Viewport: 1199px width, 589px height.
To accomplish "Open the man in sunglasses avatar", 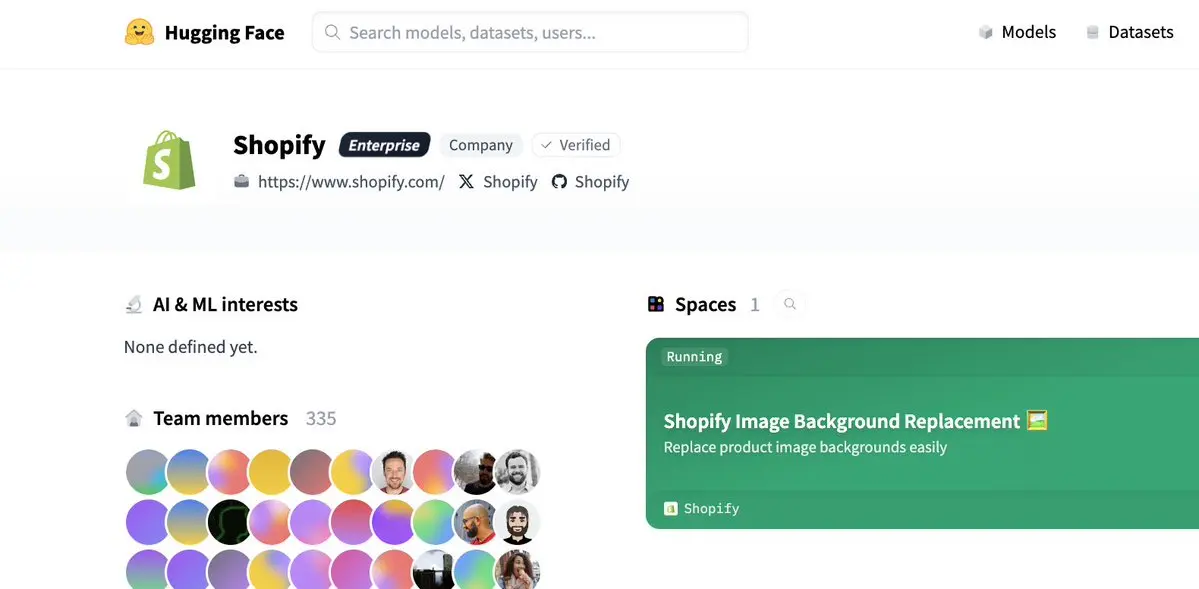I will [475, 471].
